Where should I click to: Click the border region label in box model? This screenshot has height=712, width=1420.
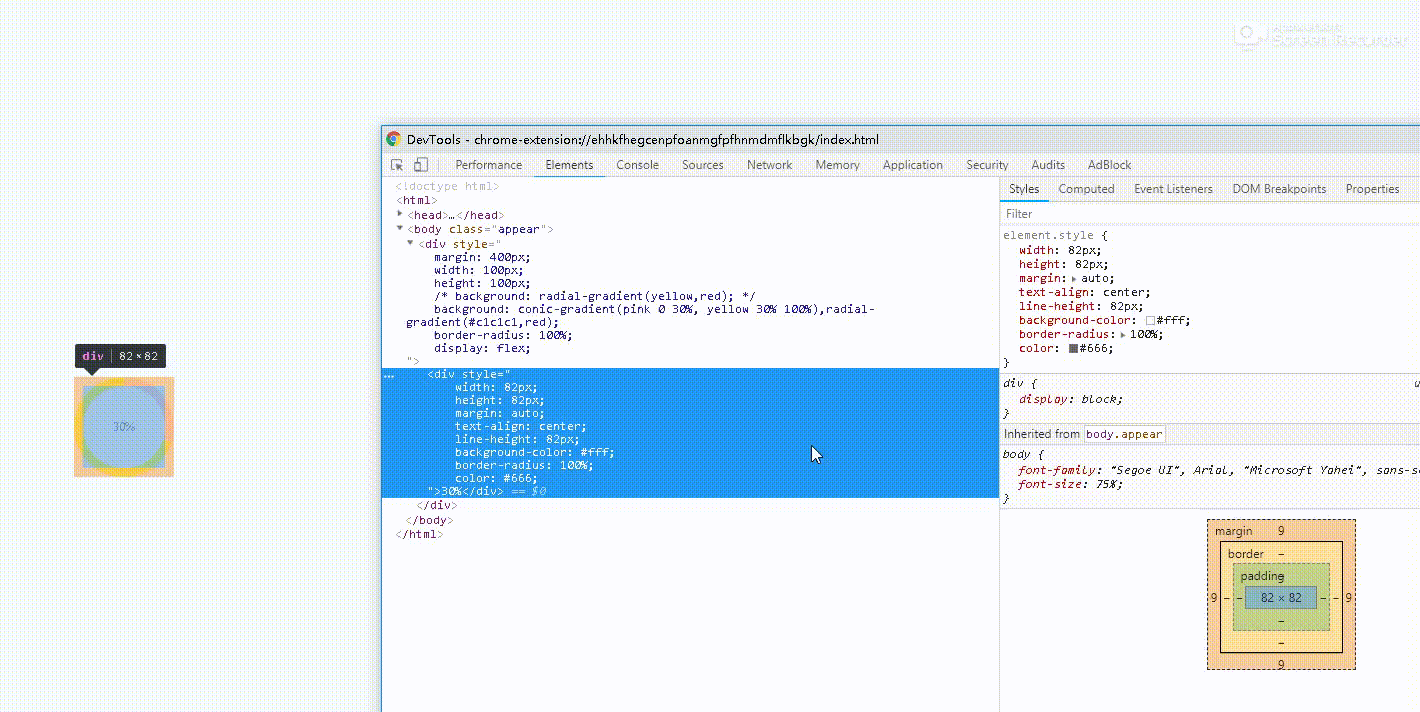click(1246, 554)
